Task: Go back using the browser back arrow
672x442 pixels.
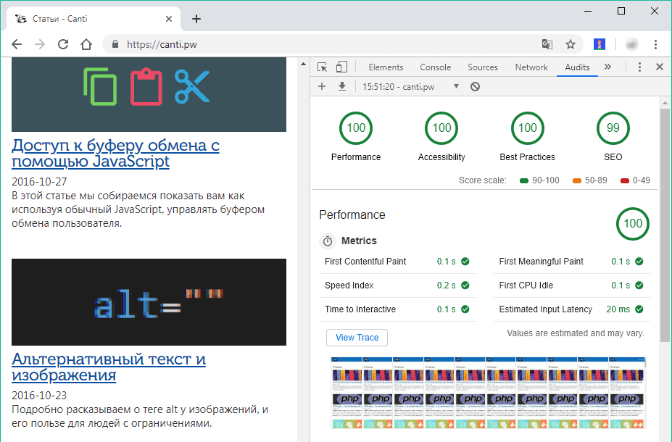Action: click(x=17, y=44)
